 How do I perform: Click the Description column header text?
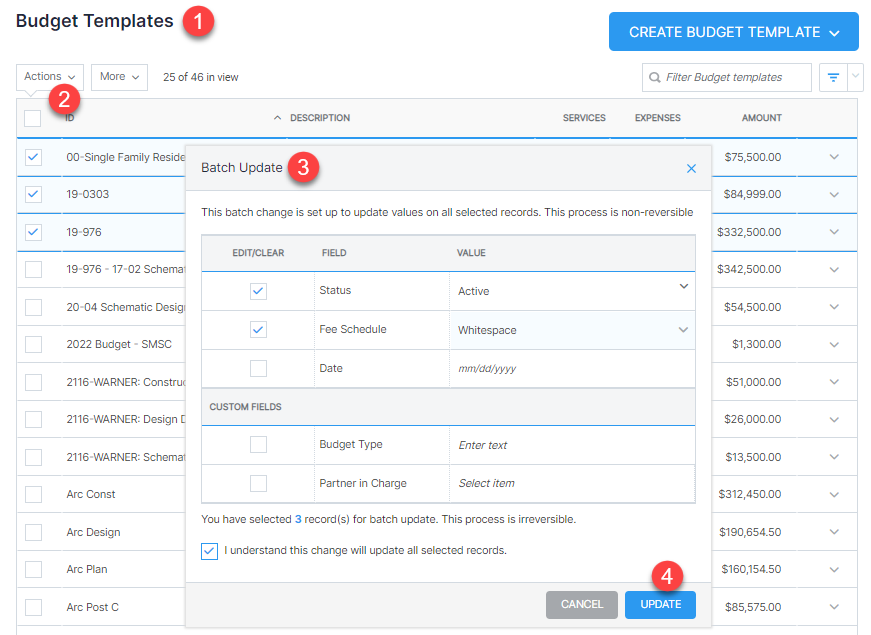(320, 118)
